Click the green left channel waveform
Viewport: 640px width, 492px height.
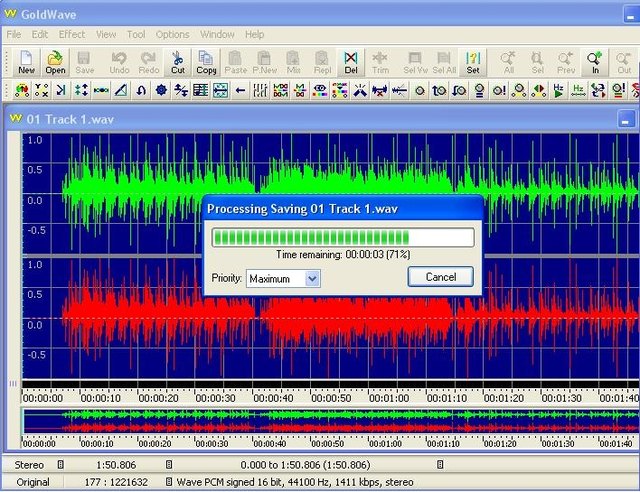click(x=331, y=193)
